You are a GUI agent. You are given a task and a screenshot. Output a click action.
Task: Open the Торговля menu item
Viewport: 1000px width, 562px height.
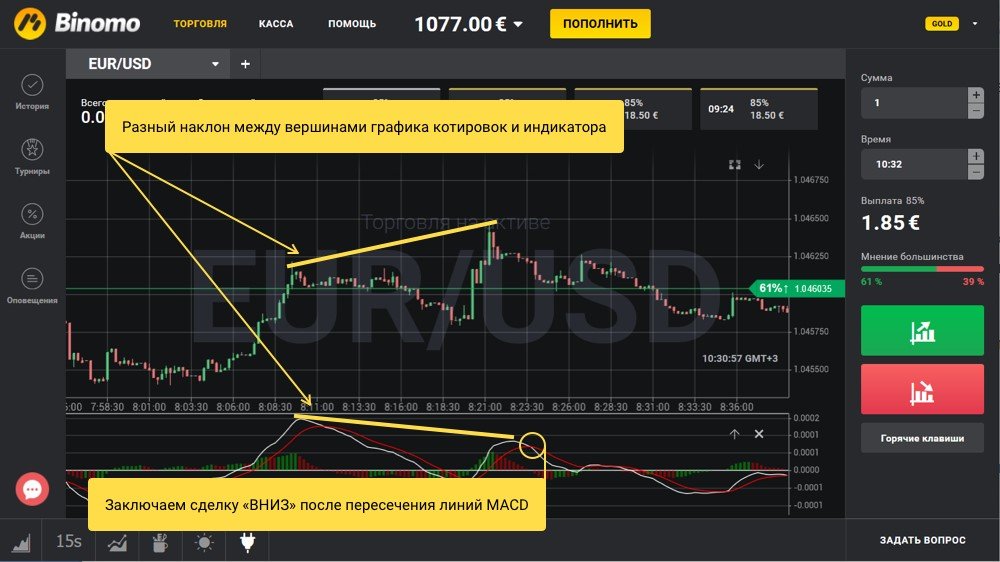200,24
